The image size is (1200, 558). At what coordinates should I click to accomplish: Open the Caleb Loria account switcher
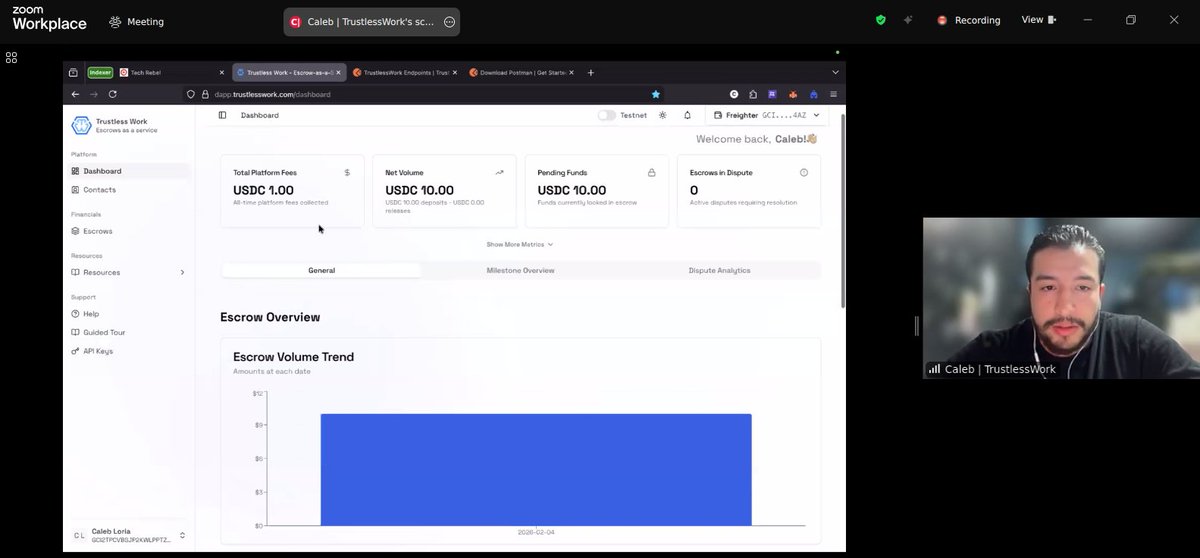click(129, 535)
